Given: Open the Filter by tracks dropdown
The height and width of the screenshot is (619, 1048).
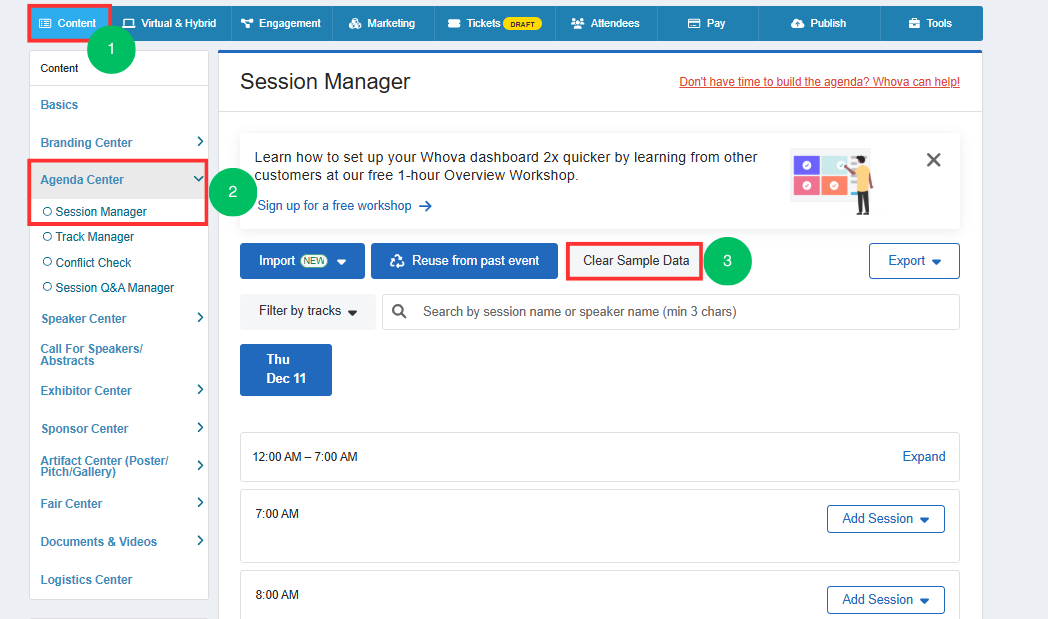Looking at the screenshot, I should pyautogui.click(x=308, y=312).
